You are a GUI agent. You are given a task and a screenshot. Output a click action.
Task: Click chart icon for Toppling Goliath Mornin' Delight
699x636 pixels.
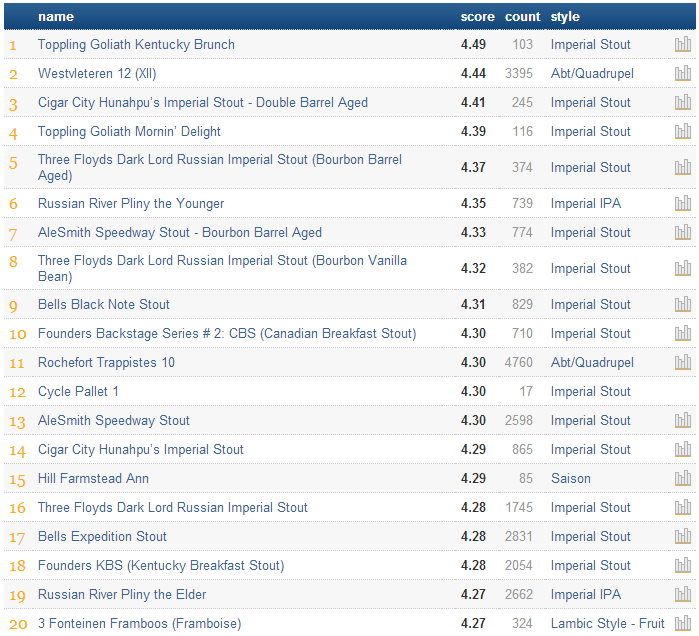683,131
